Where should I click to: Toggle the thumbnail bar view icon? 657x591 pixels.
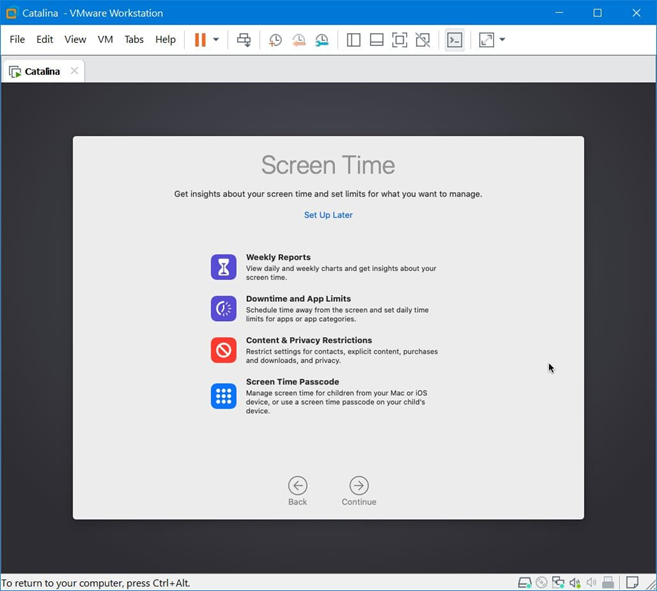coord(377,40)
